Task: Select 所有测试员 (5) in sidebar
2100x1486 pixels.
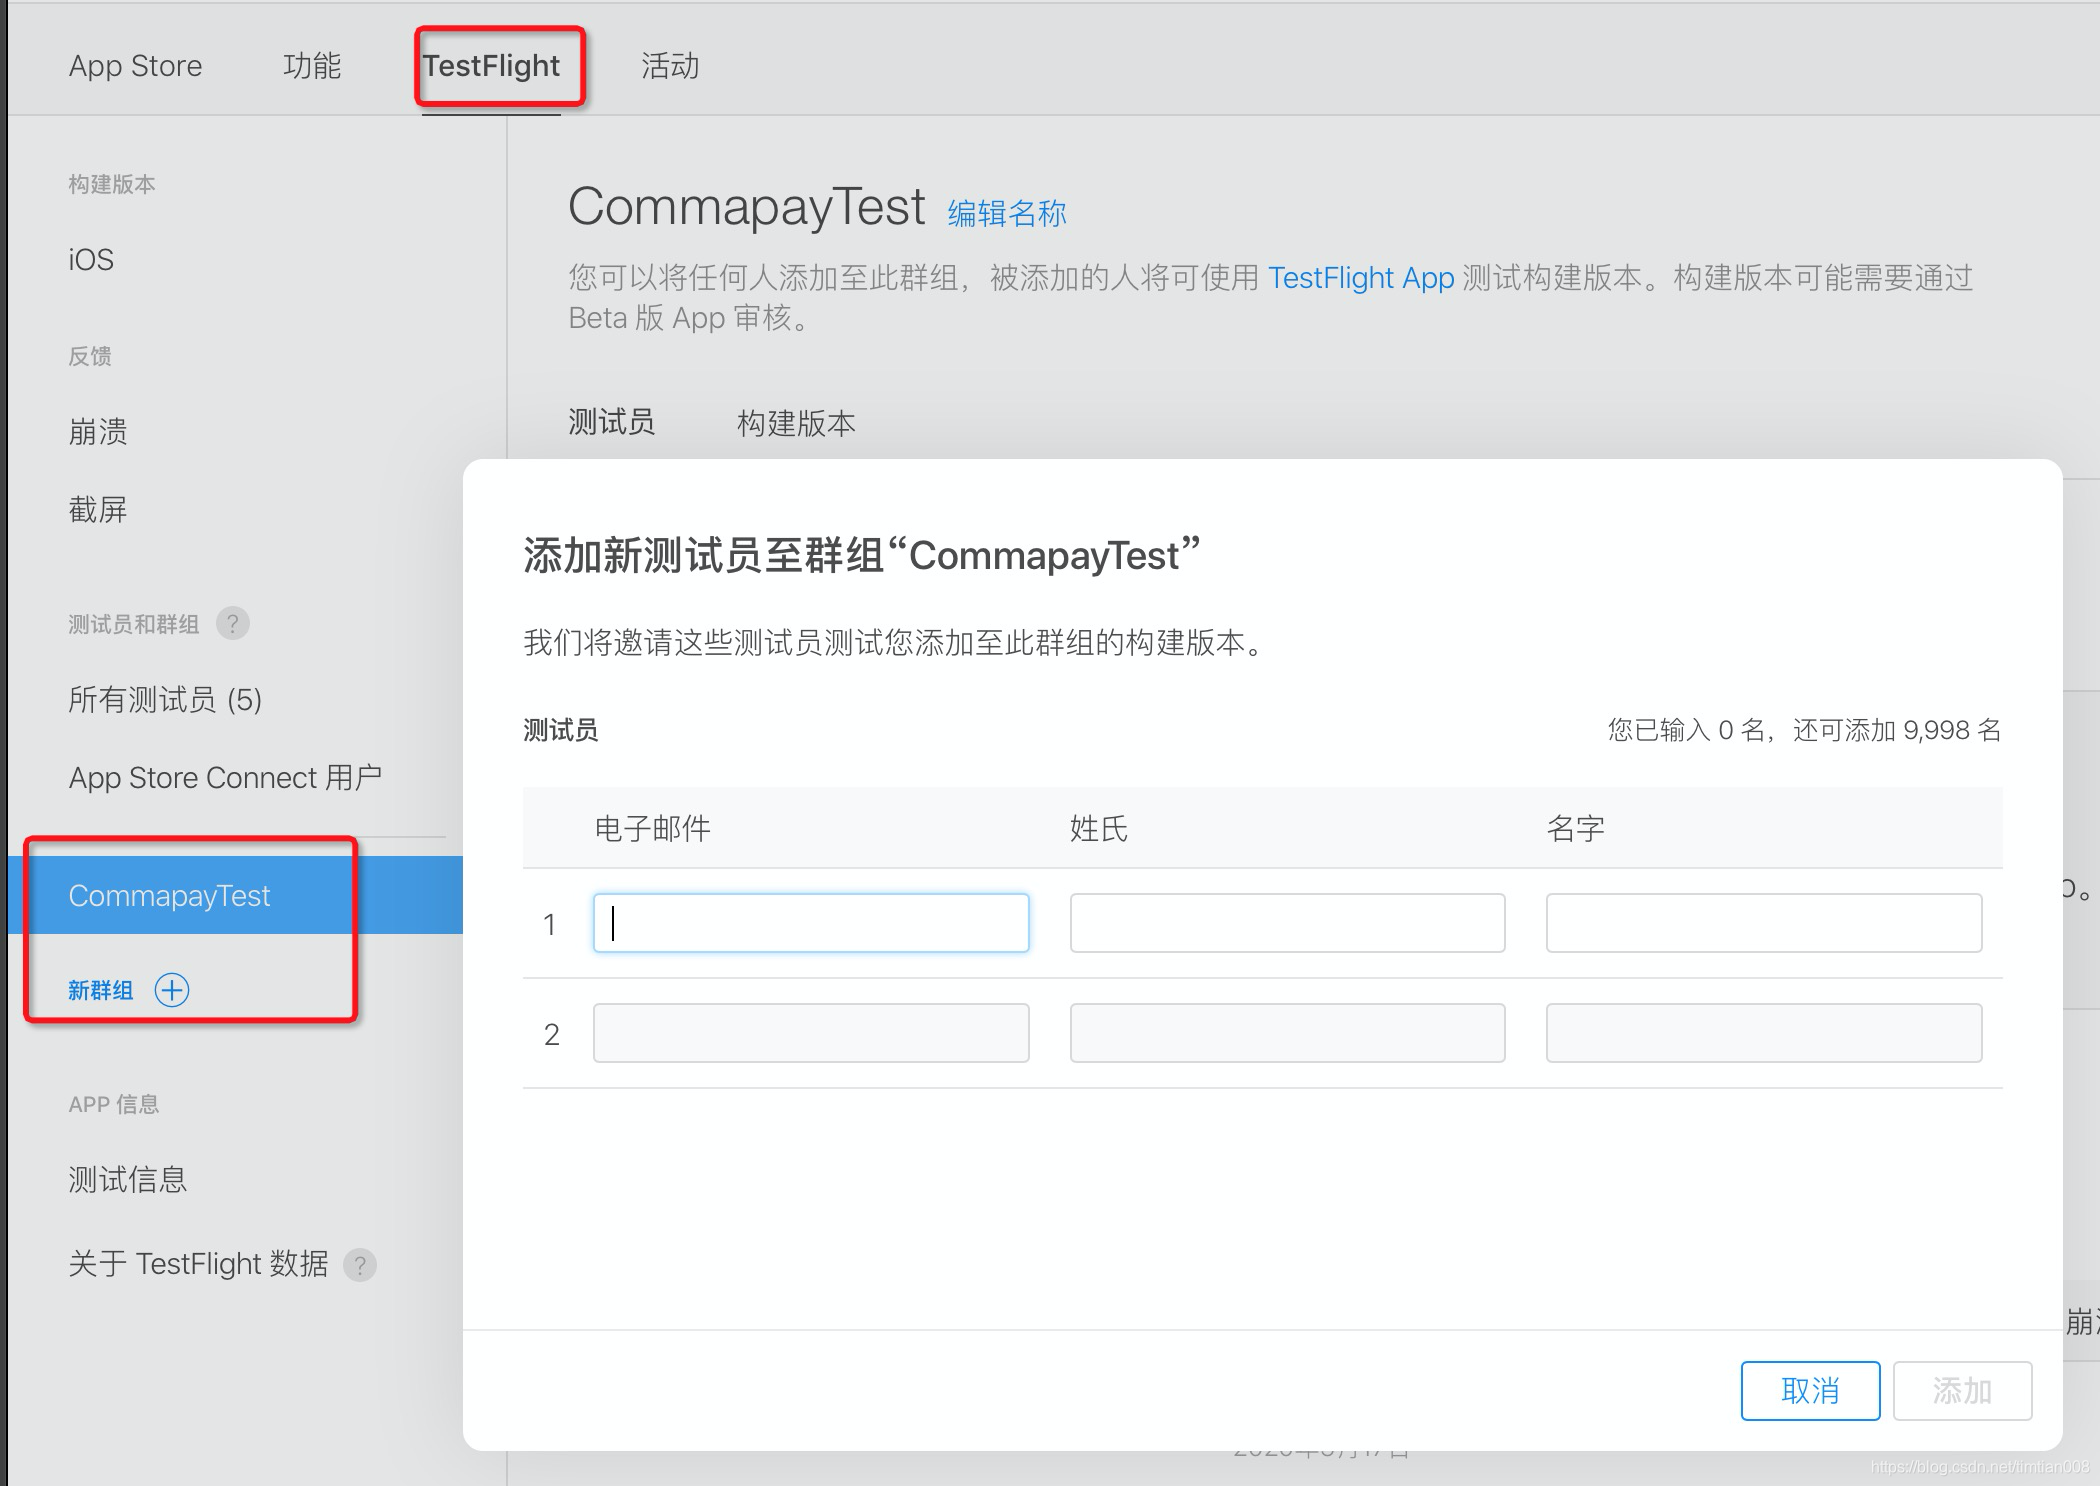Action: (x=165, y=700)
